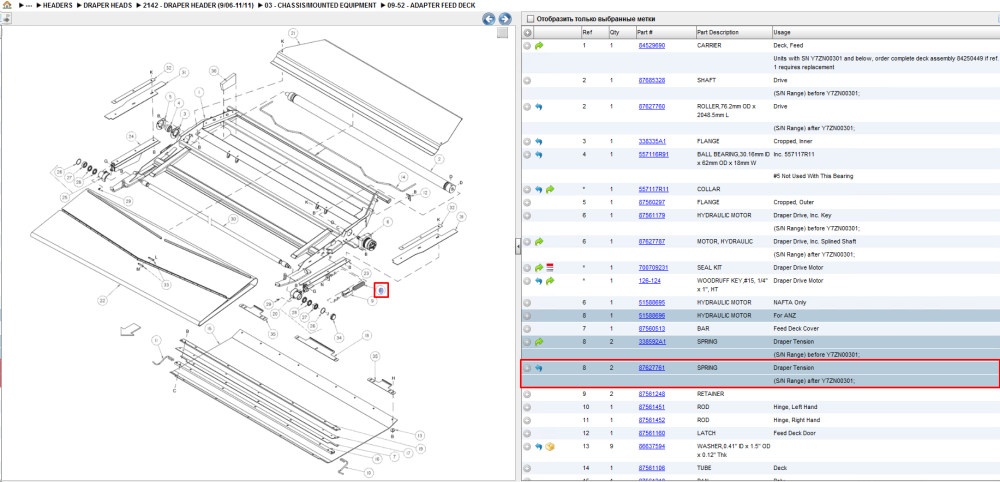Click the Ref column header
The height and width of the screenshot is (482, 1000).
[594, 33]
